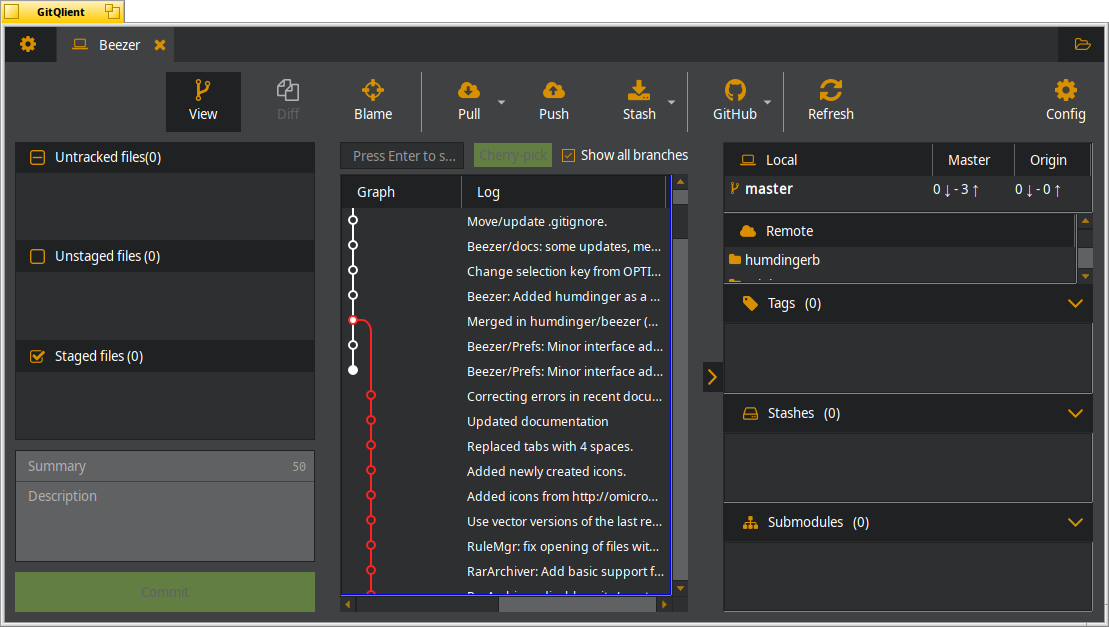Select commit 'Correcting errors in recent docu...'
Screen dimensions: 1109x627
[x=564, y=397]
